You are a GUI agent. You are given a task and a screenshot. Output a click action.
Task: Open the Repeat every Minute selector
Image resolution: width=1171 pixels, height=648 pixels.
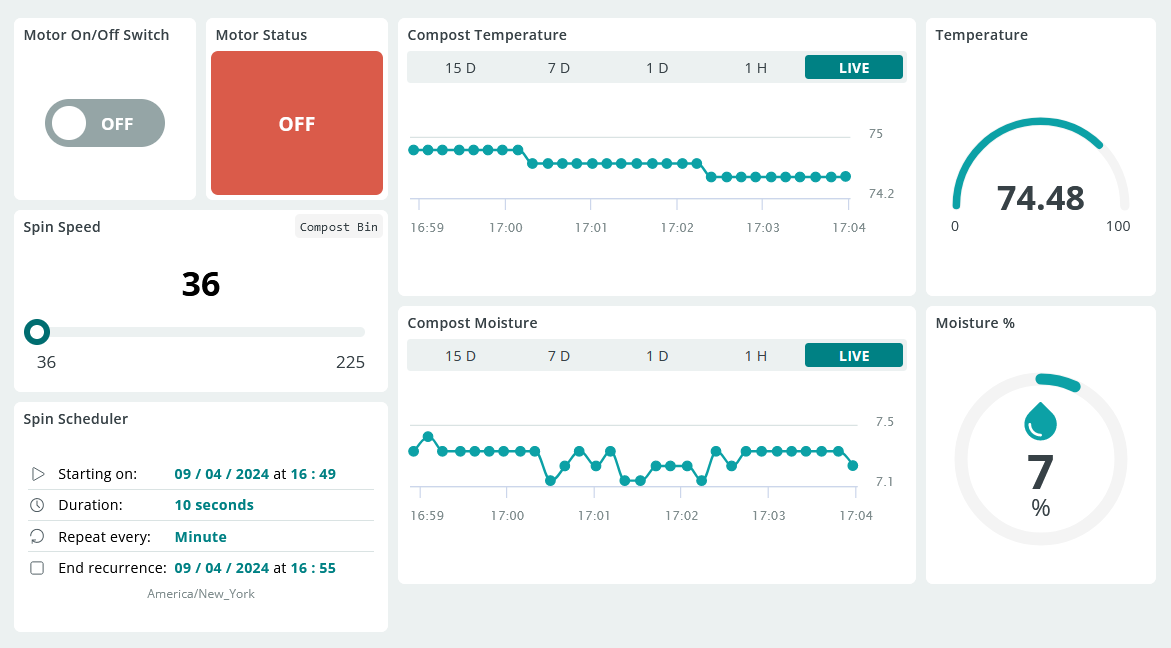200,537
